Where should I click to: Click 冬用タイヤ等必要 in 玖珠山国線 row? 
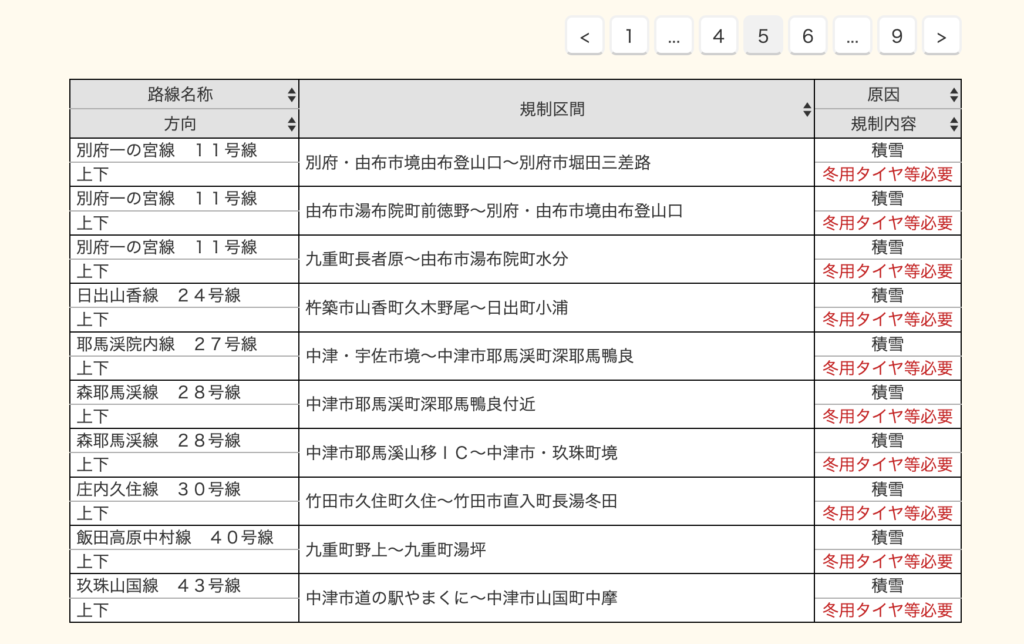coord(887,609)
